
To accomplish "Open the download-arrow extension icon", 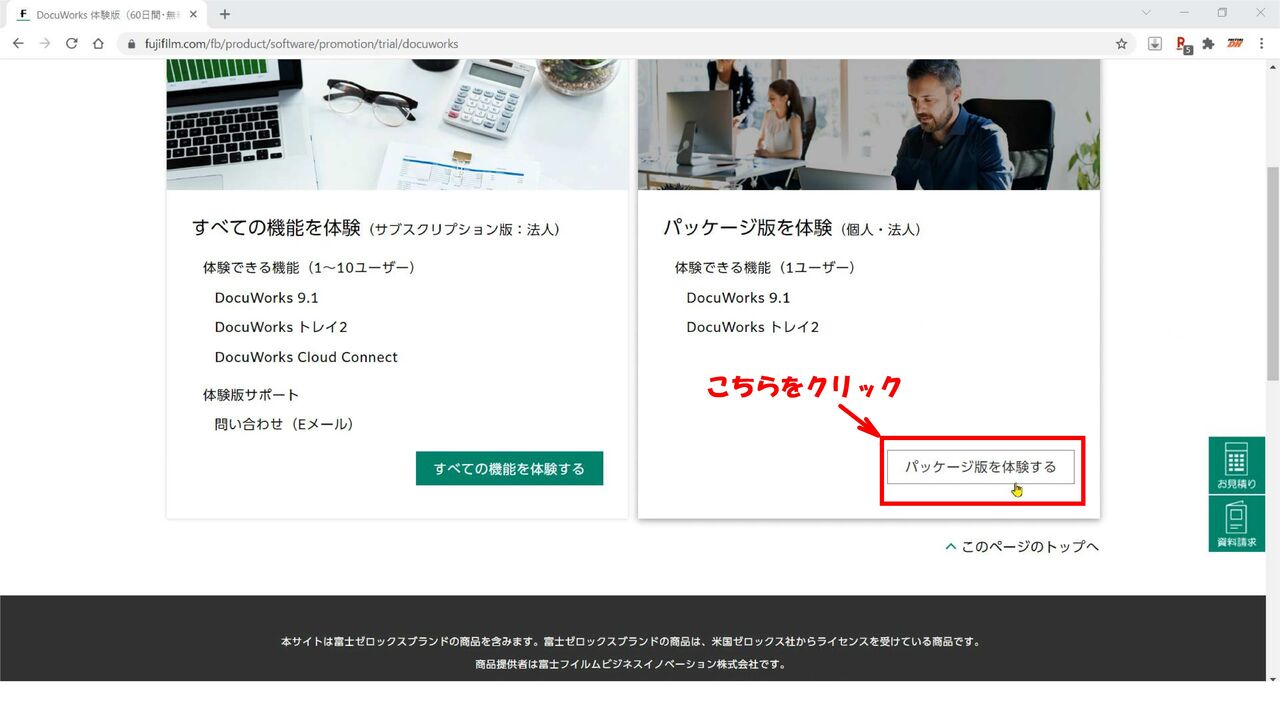I will tap(1155, 44).
